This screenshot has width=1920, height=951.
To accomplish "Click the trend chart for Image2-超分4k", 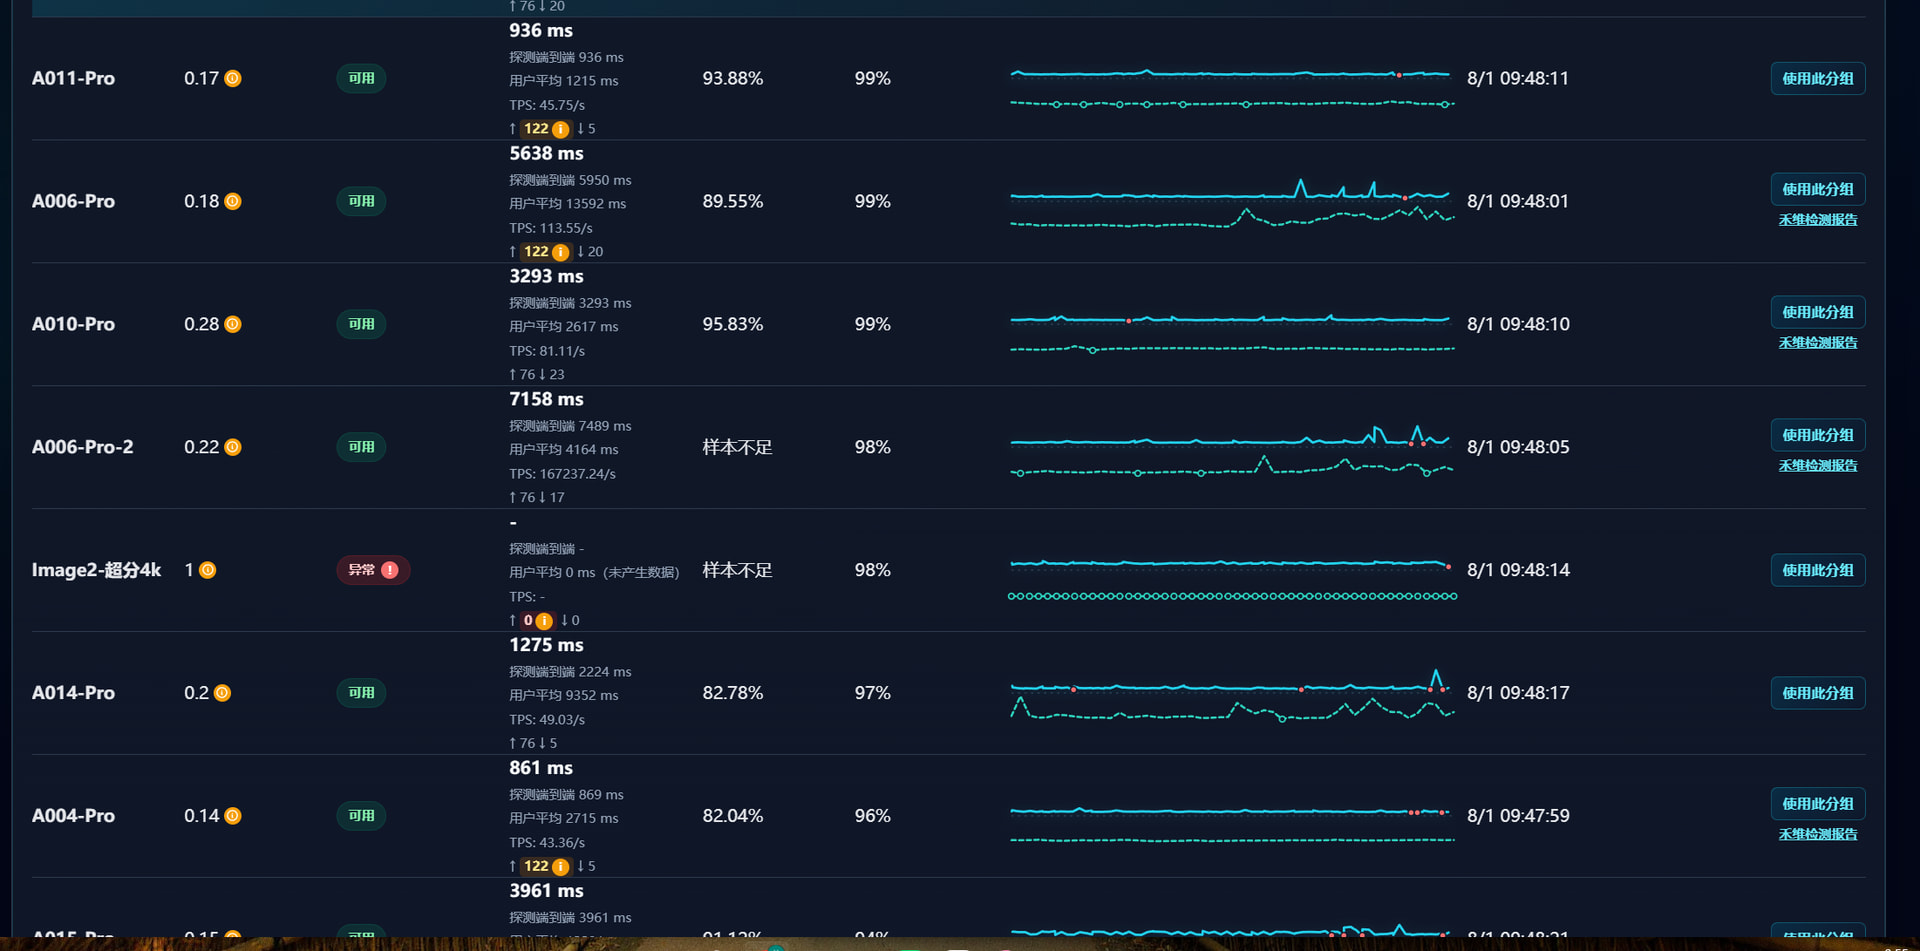I will point(1232,580).
